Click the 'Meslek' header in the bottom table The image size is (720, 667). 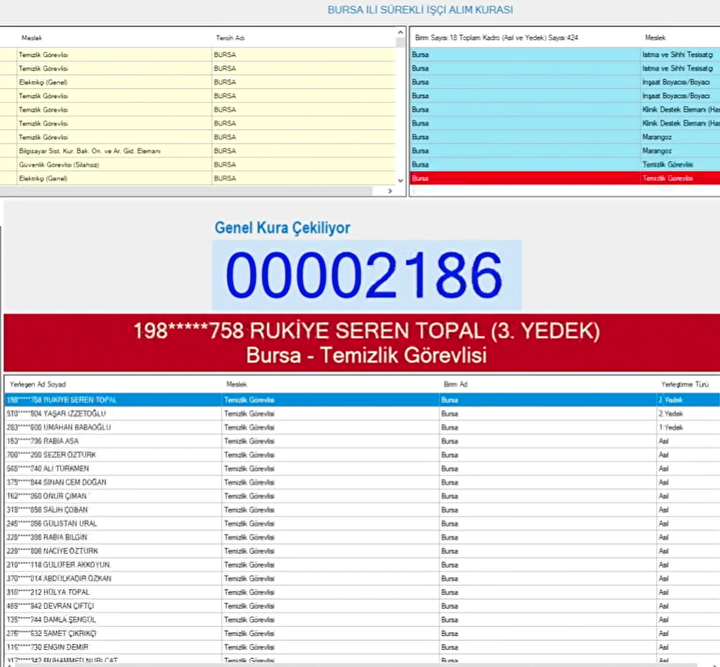click(x=236, y=384)
